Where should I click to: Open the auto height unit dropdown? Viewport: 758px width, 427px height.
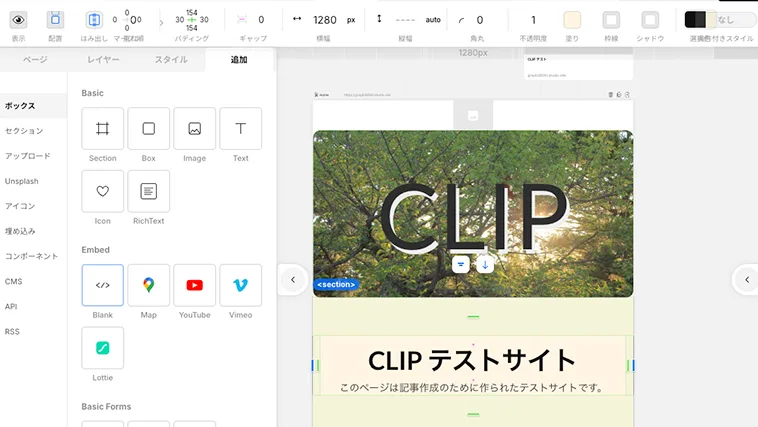tap(433, 20)
